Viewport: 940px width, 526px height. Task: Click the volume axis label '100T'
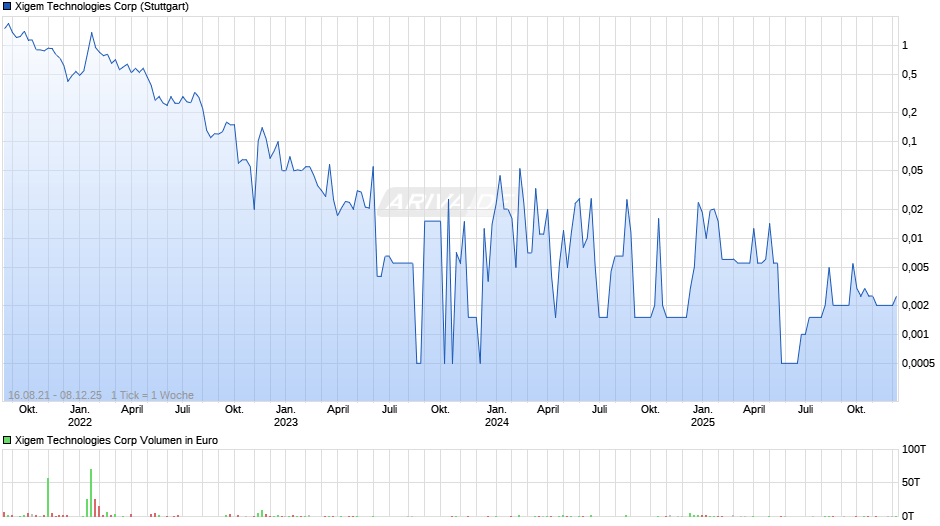pos(914,449)
